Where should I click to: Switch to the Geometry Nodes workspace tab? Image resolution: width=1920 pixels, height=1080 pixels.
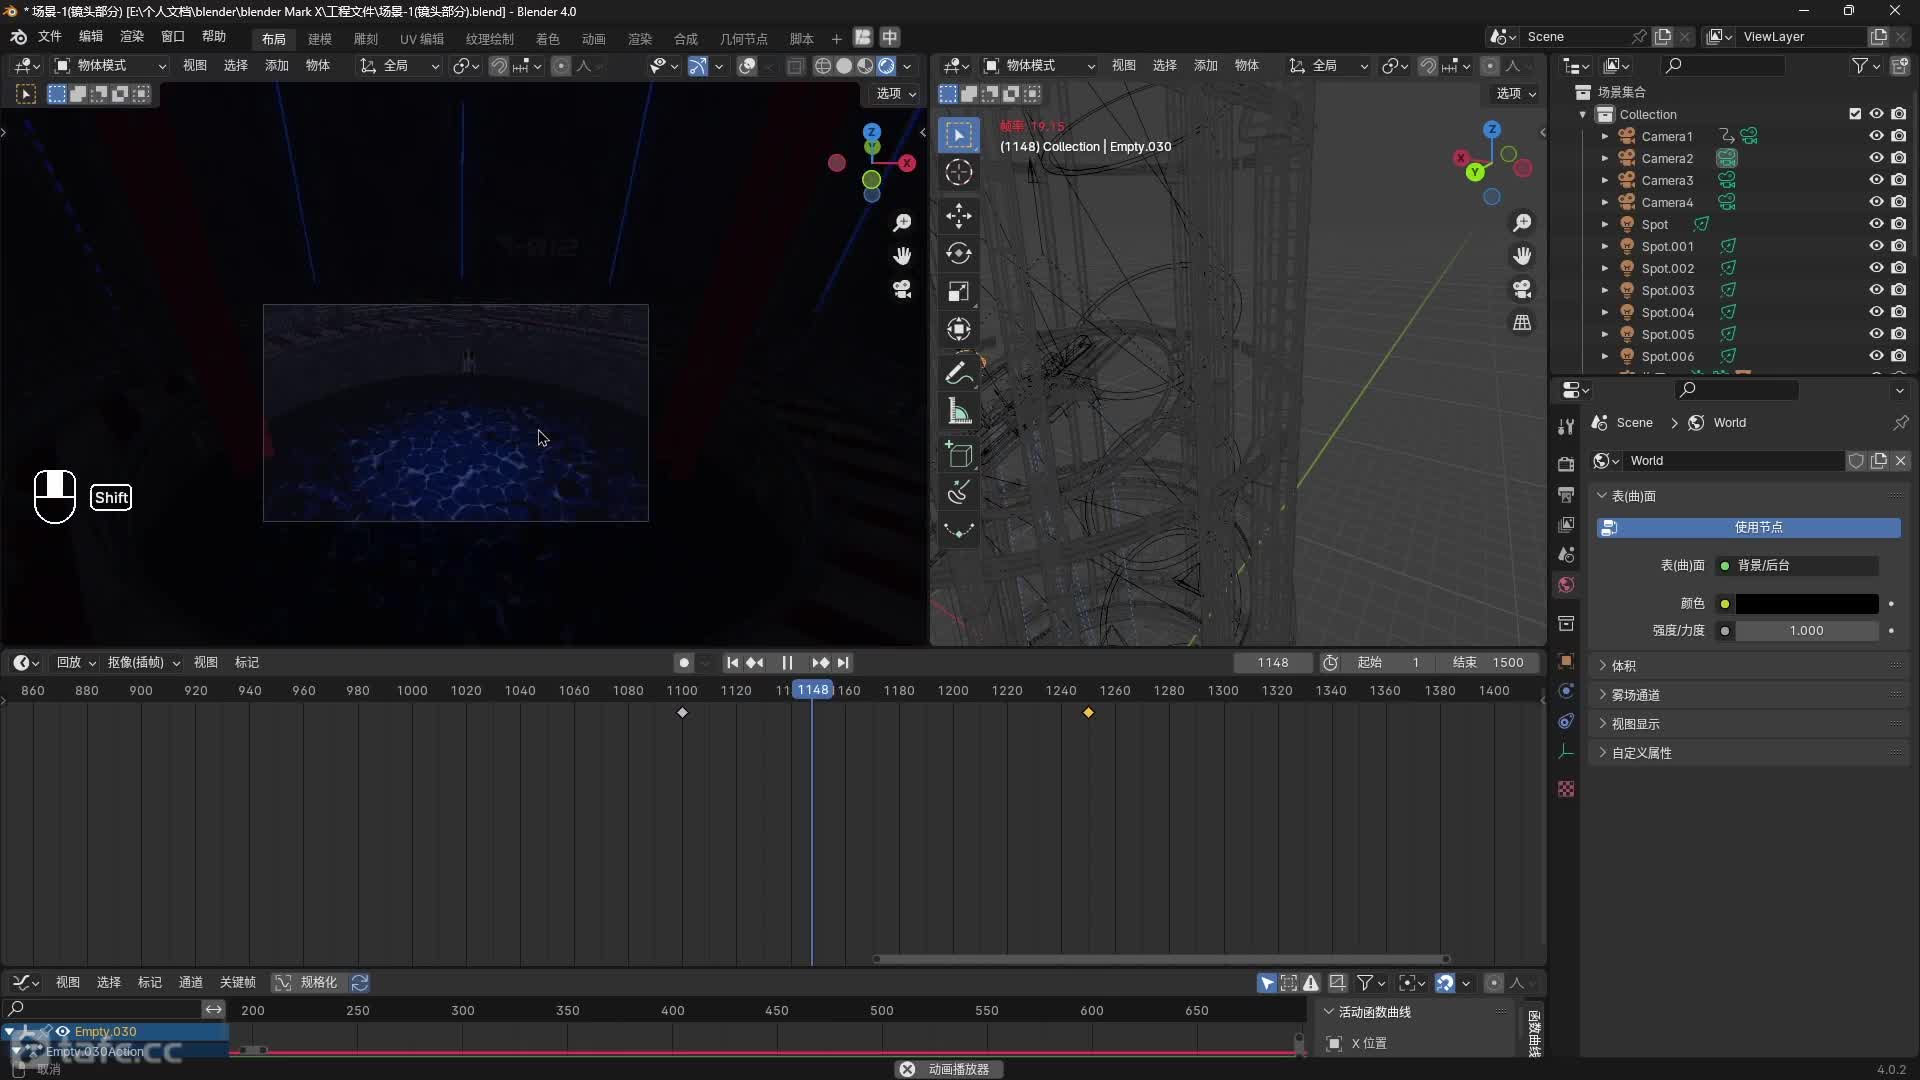[744, 39]
